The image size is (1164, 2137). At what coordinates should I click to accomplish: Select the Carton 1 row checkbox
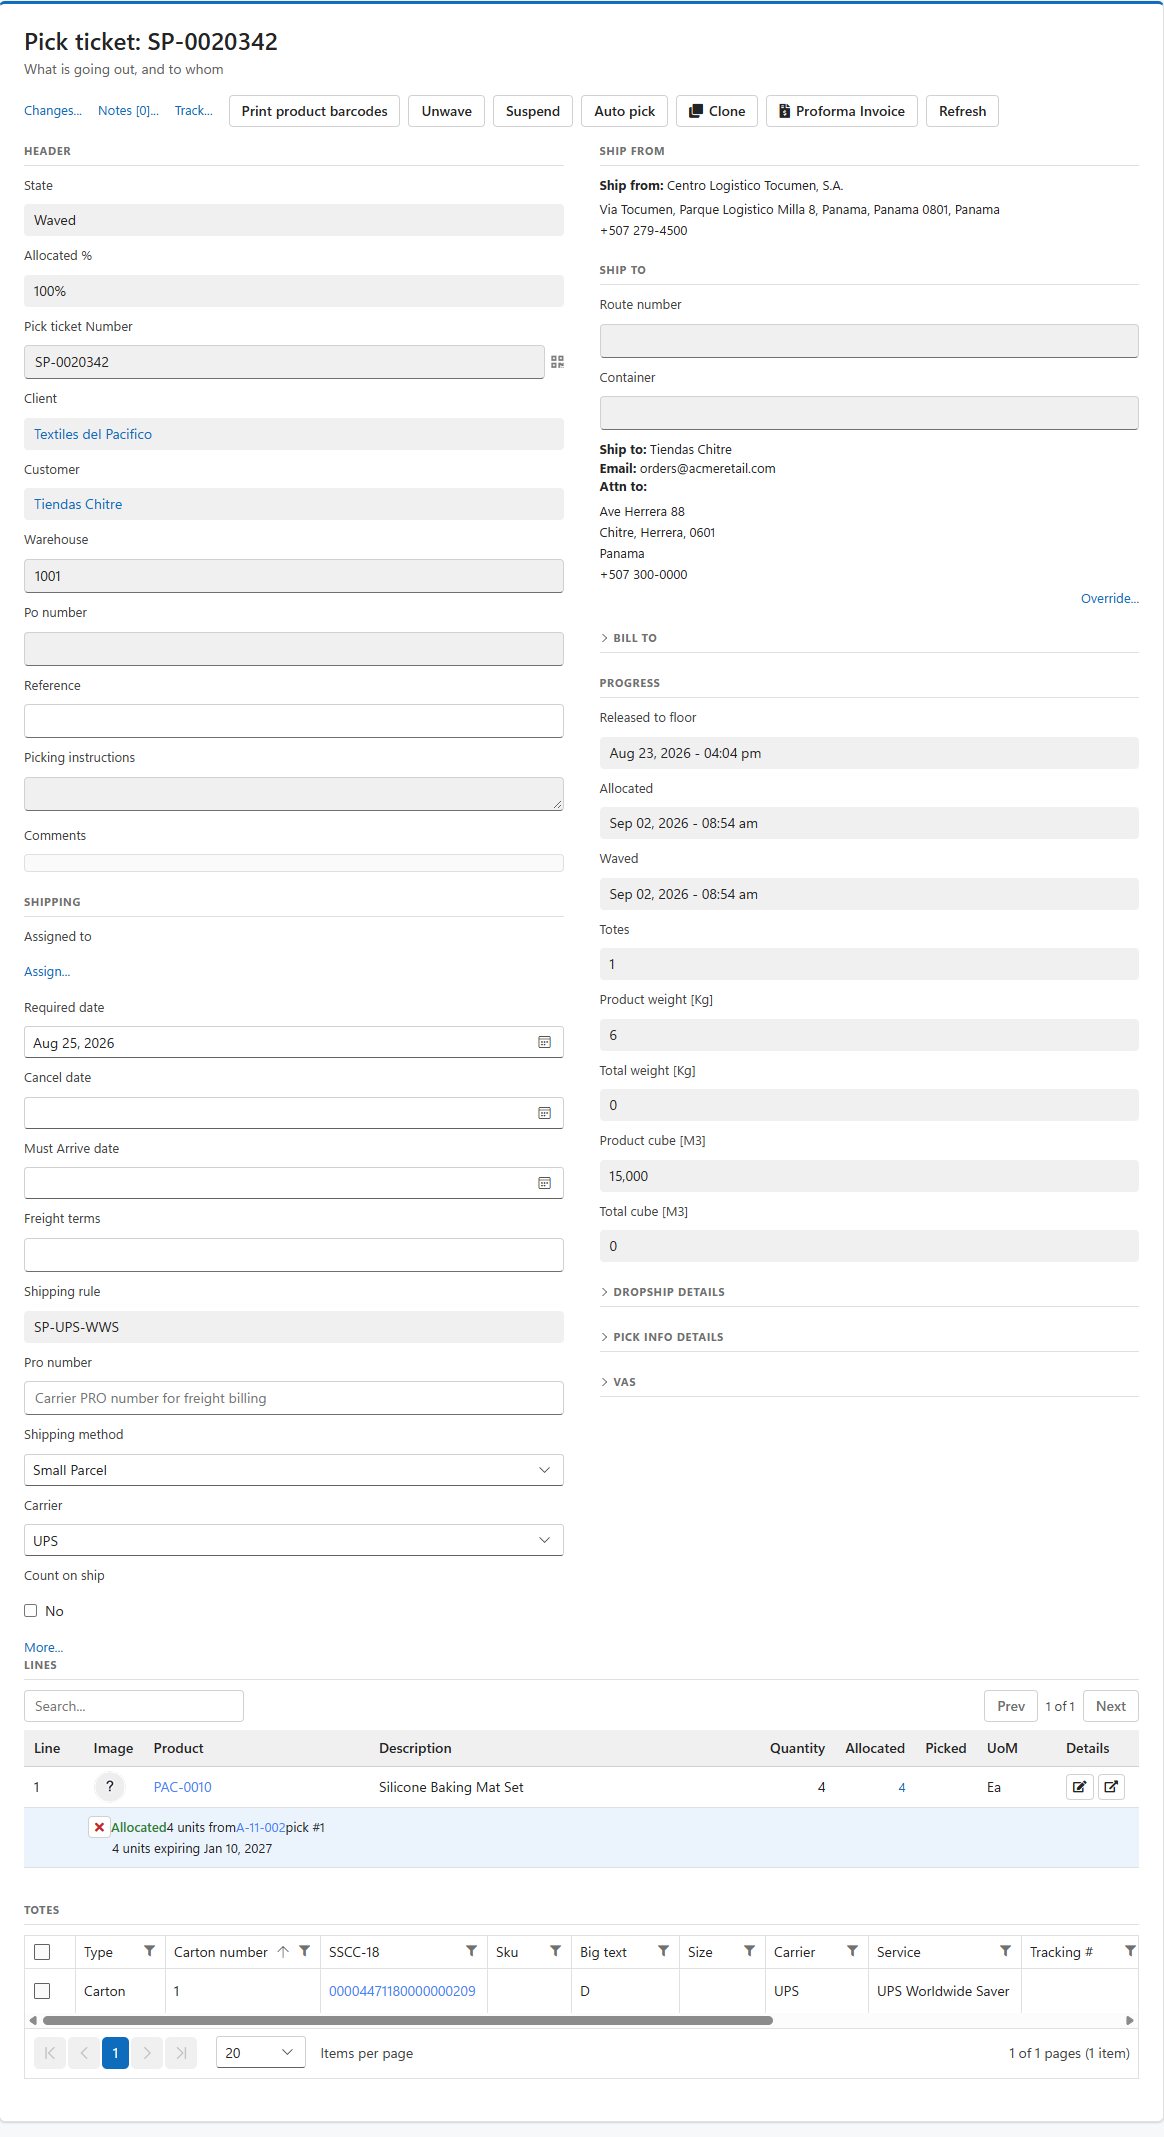point(42,1991)
